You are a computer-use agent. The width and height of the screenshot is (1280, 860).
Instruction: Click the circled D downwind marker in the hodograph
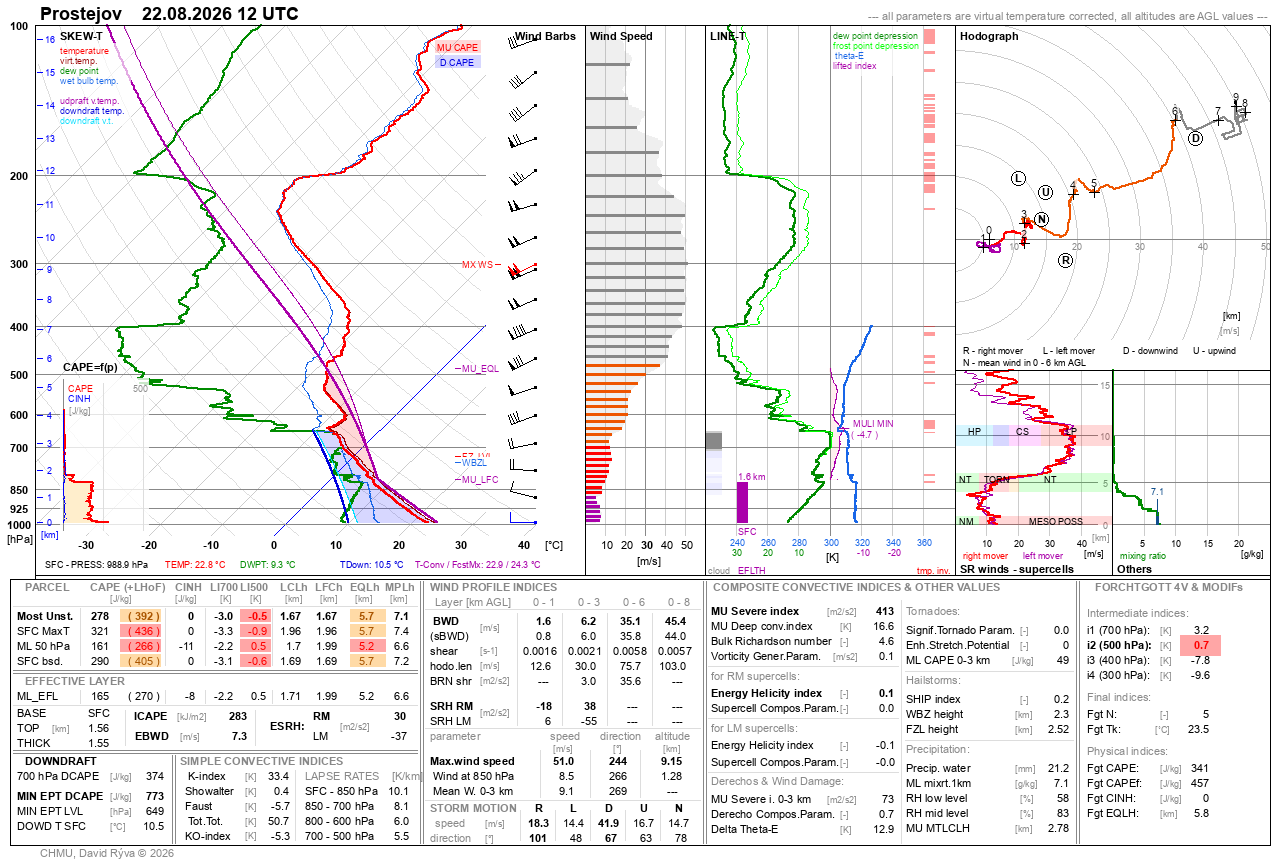pos(1195,138)
